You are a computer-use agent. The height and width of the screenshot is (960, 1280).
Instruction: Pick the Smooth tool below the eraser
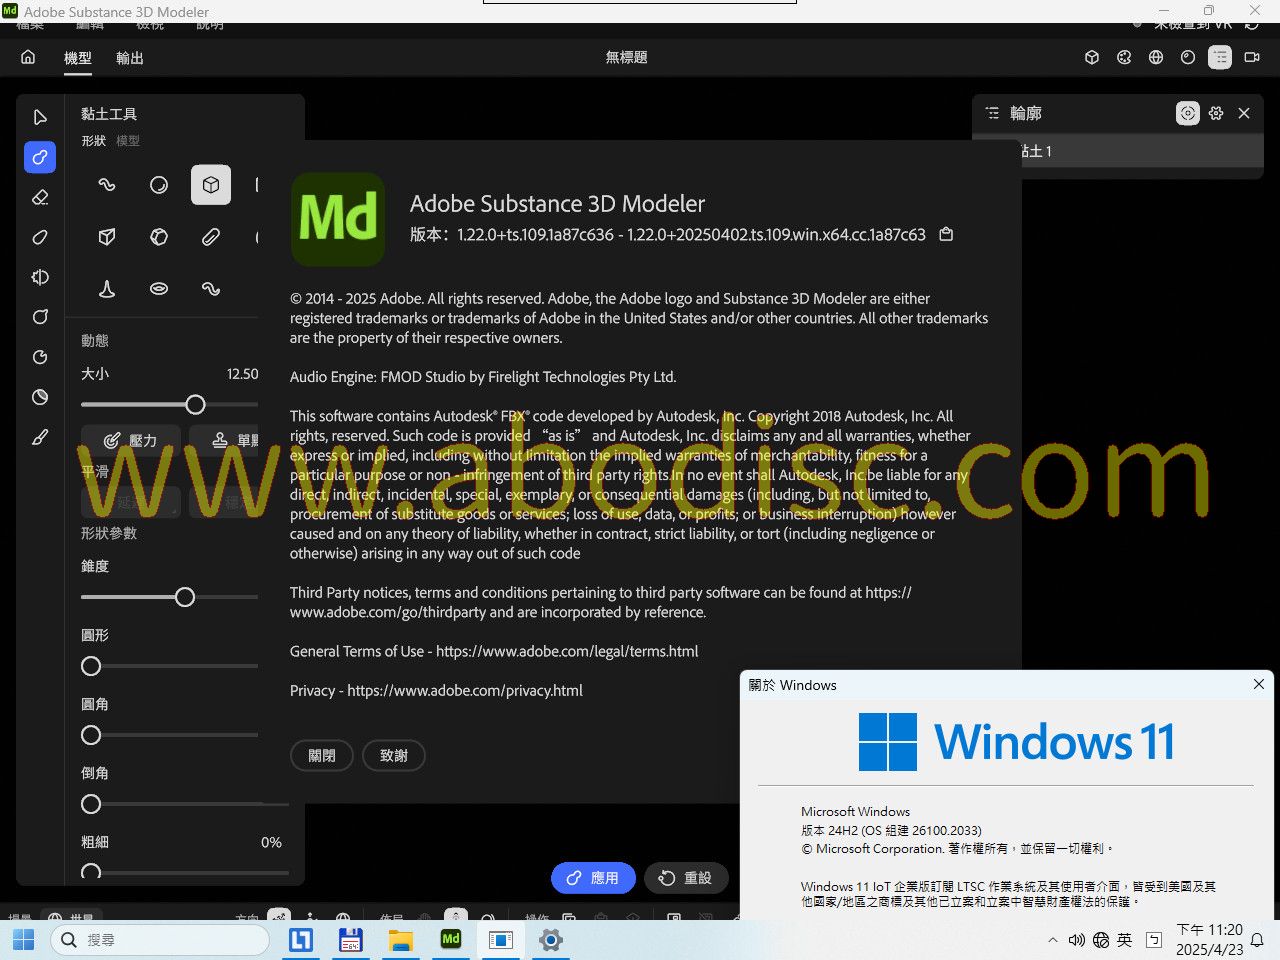point(40,237)
